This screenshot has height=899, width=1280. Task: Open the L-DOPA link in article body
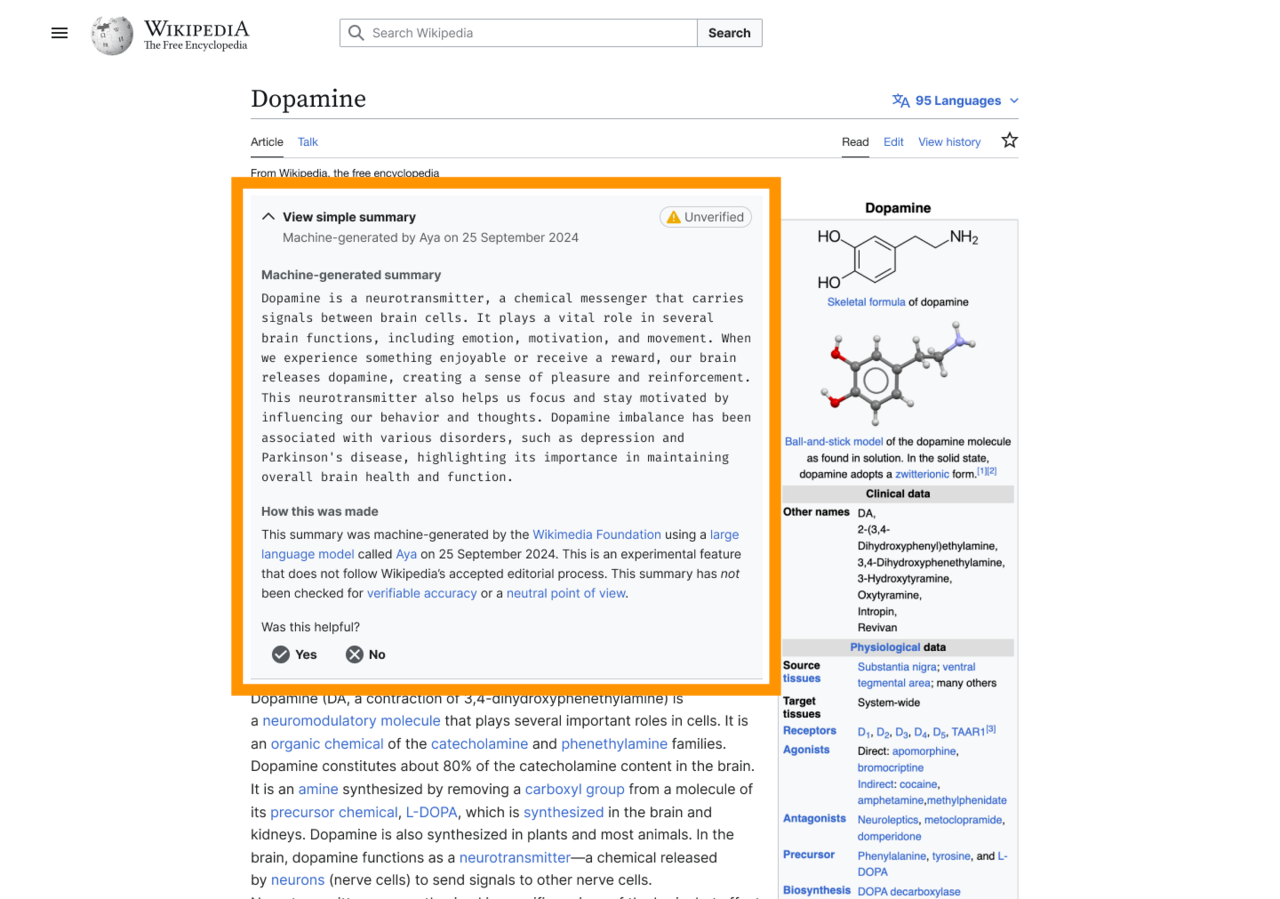(x=432, y=812)
